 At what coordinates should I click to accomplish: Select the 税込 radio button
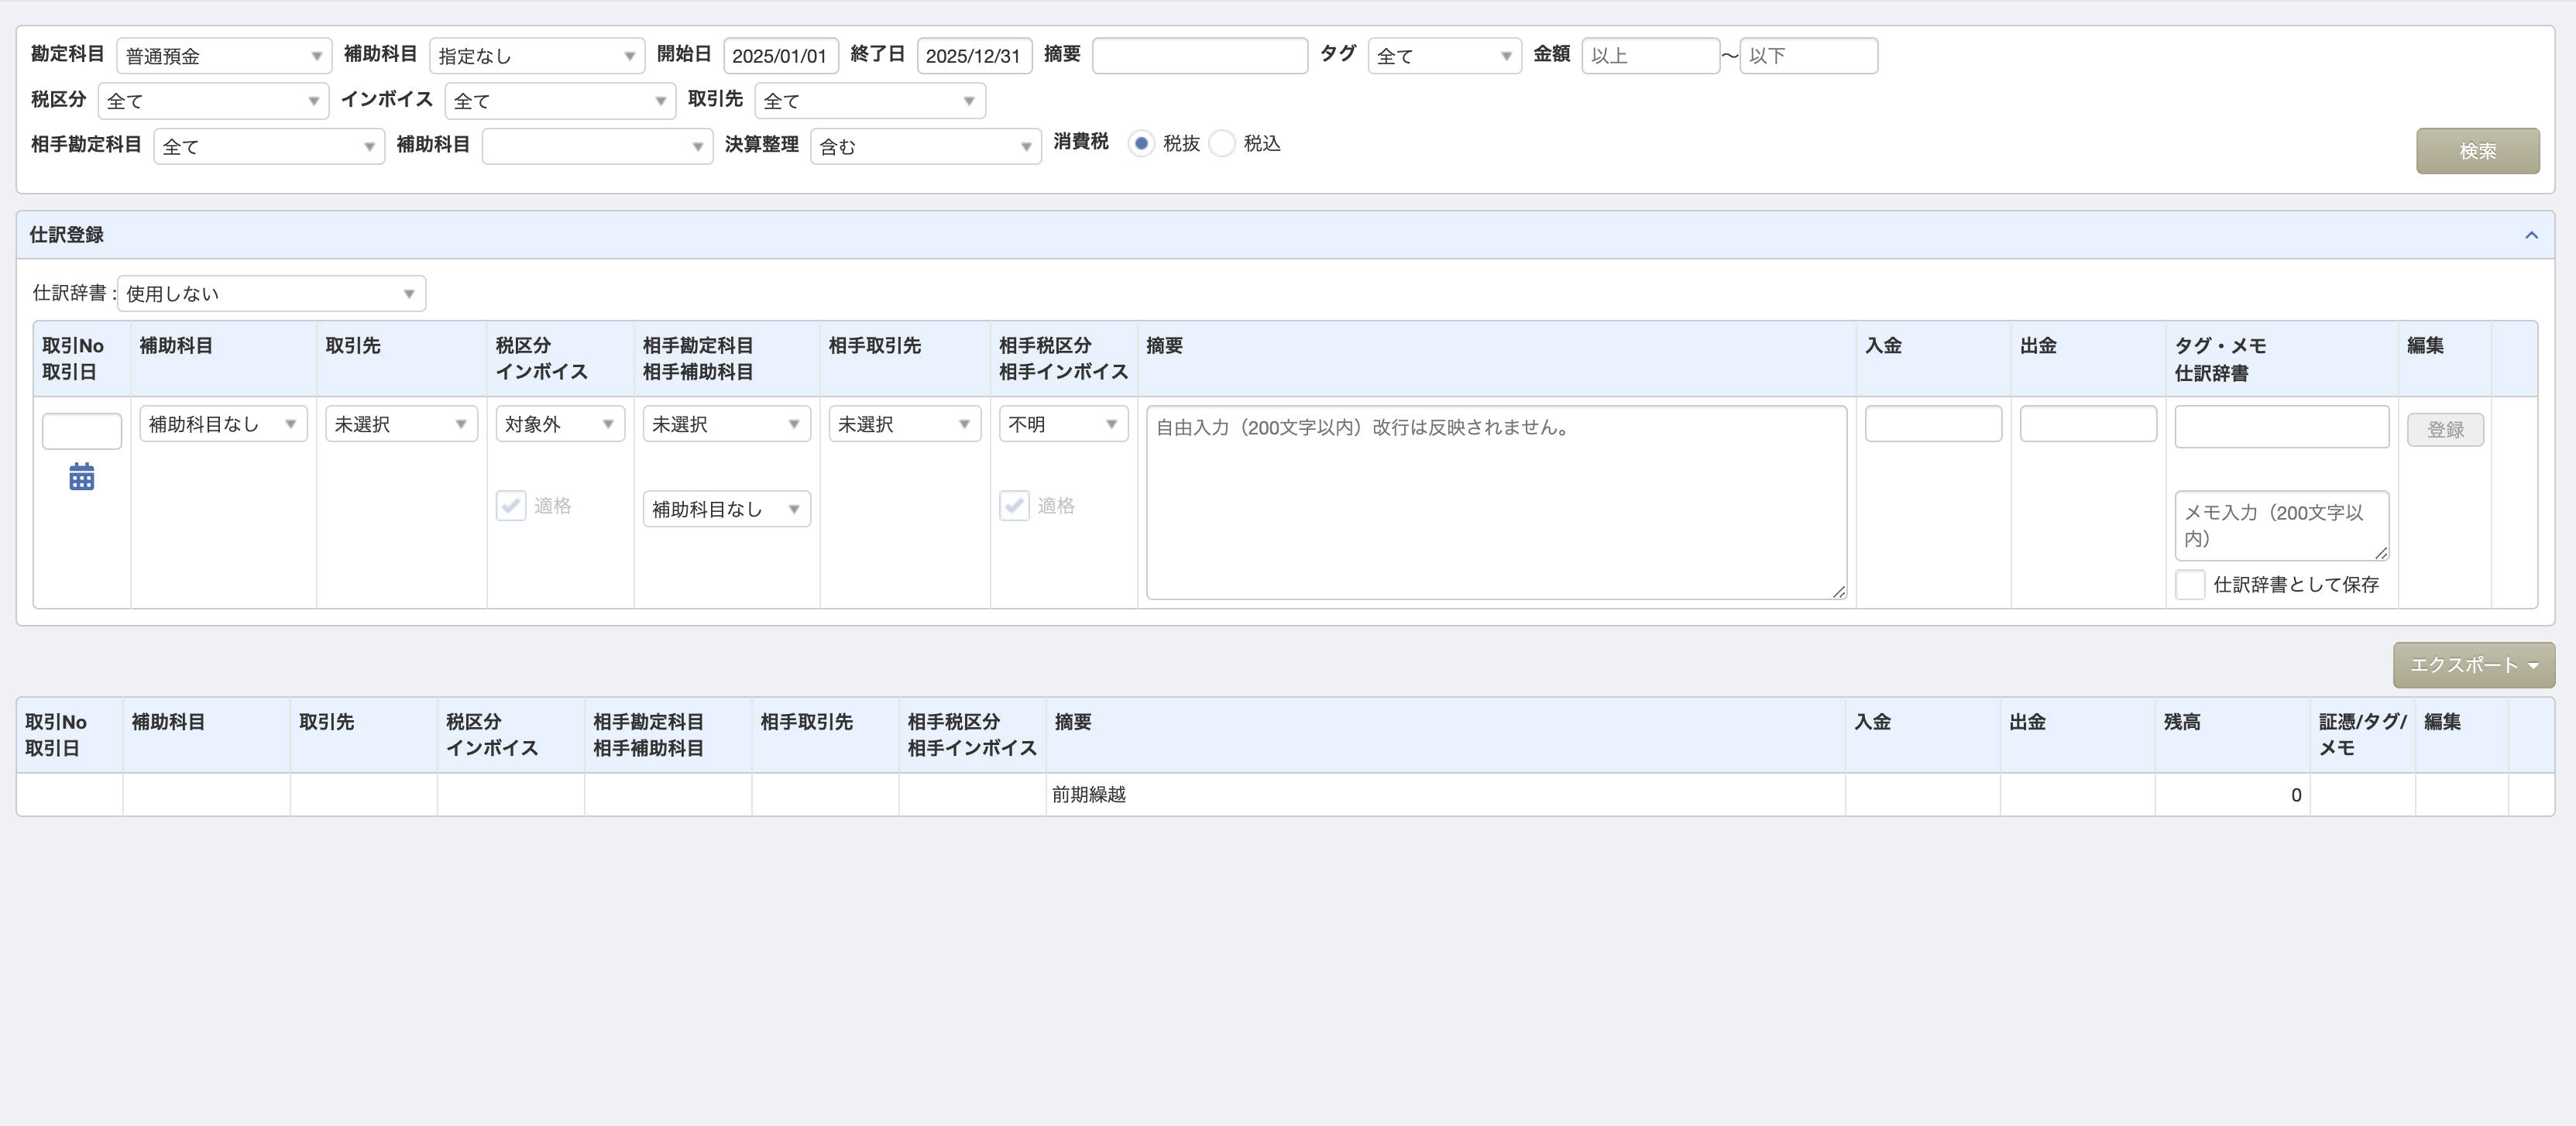1222,143
